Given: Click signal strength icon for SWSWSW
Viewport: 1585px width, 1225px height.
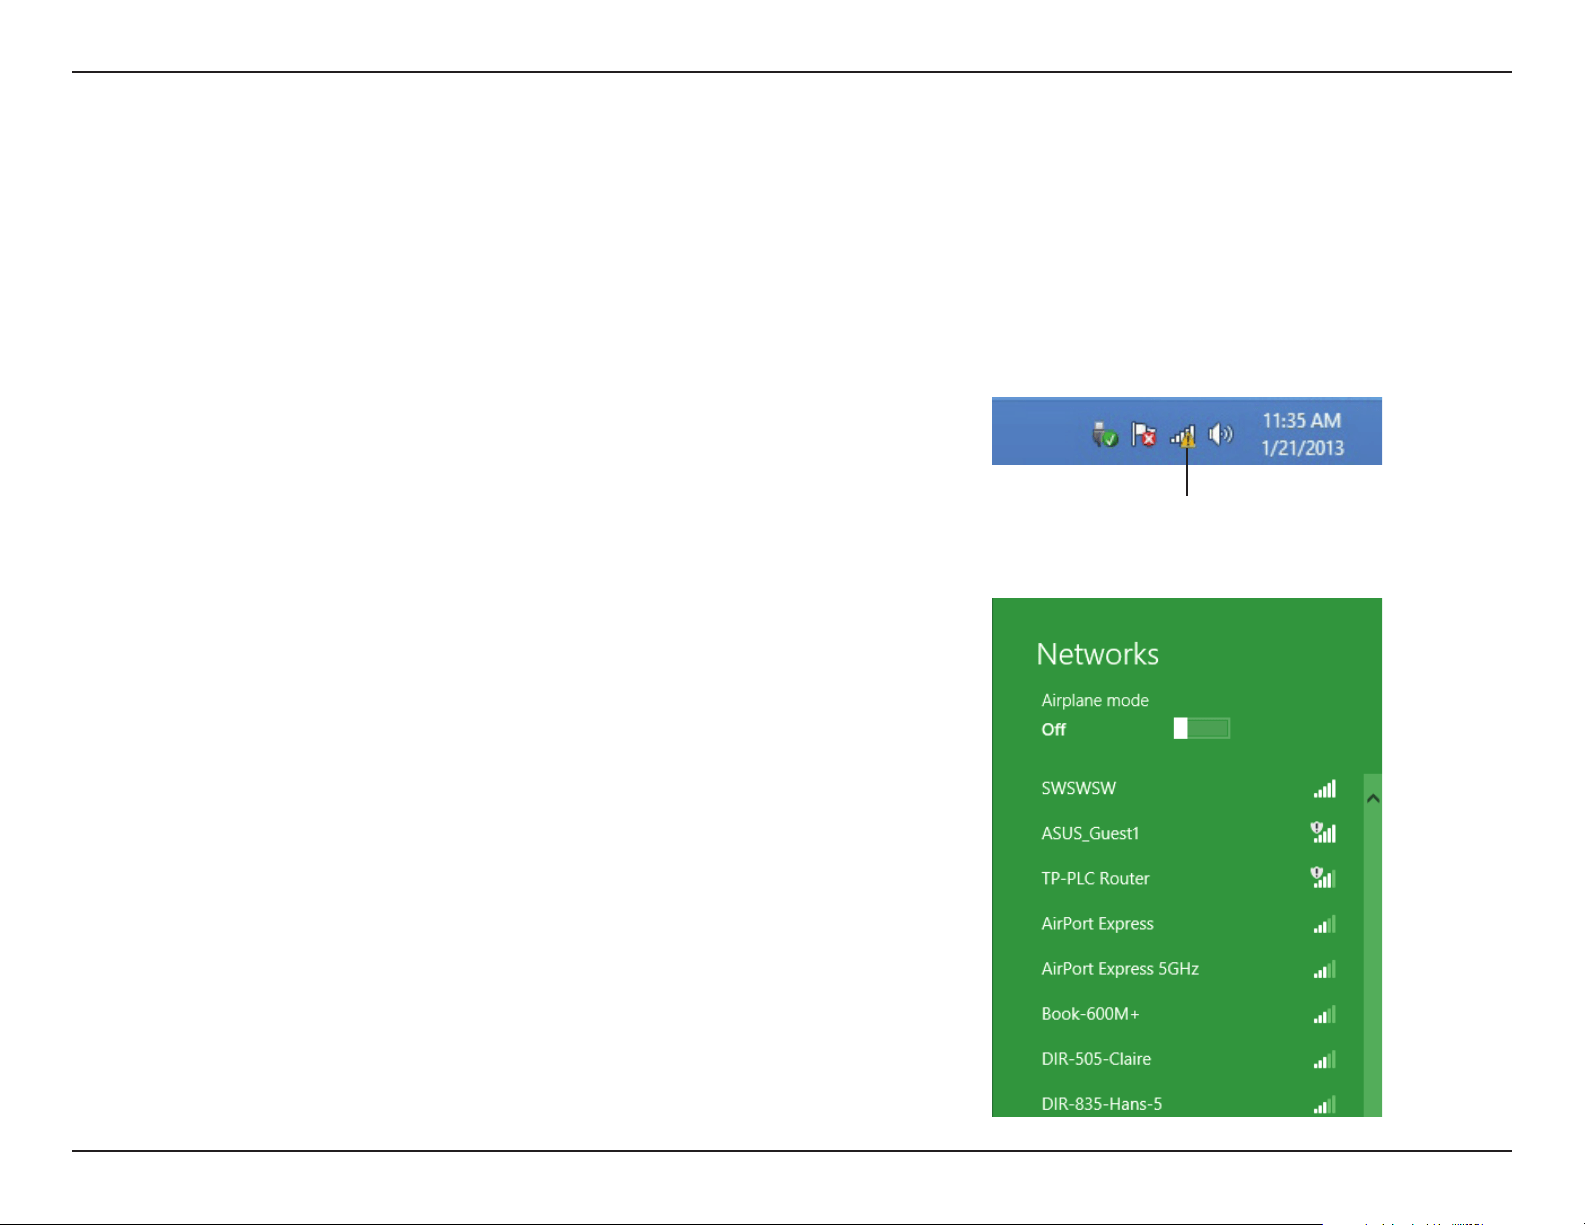Looking at the screenshot, I should (x=1325, y=789).
